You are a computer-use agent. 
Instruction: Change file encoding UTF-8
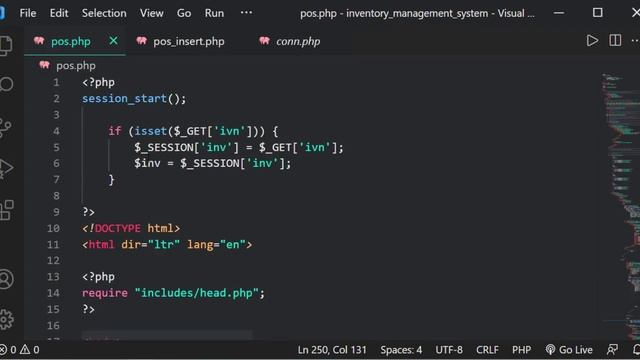click(449, 350)
